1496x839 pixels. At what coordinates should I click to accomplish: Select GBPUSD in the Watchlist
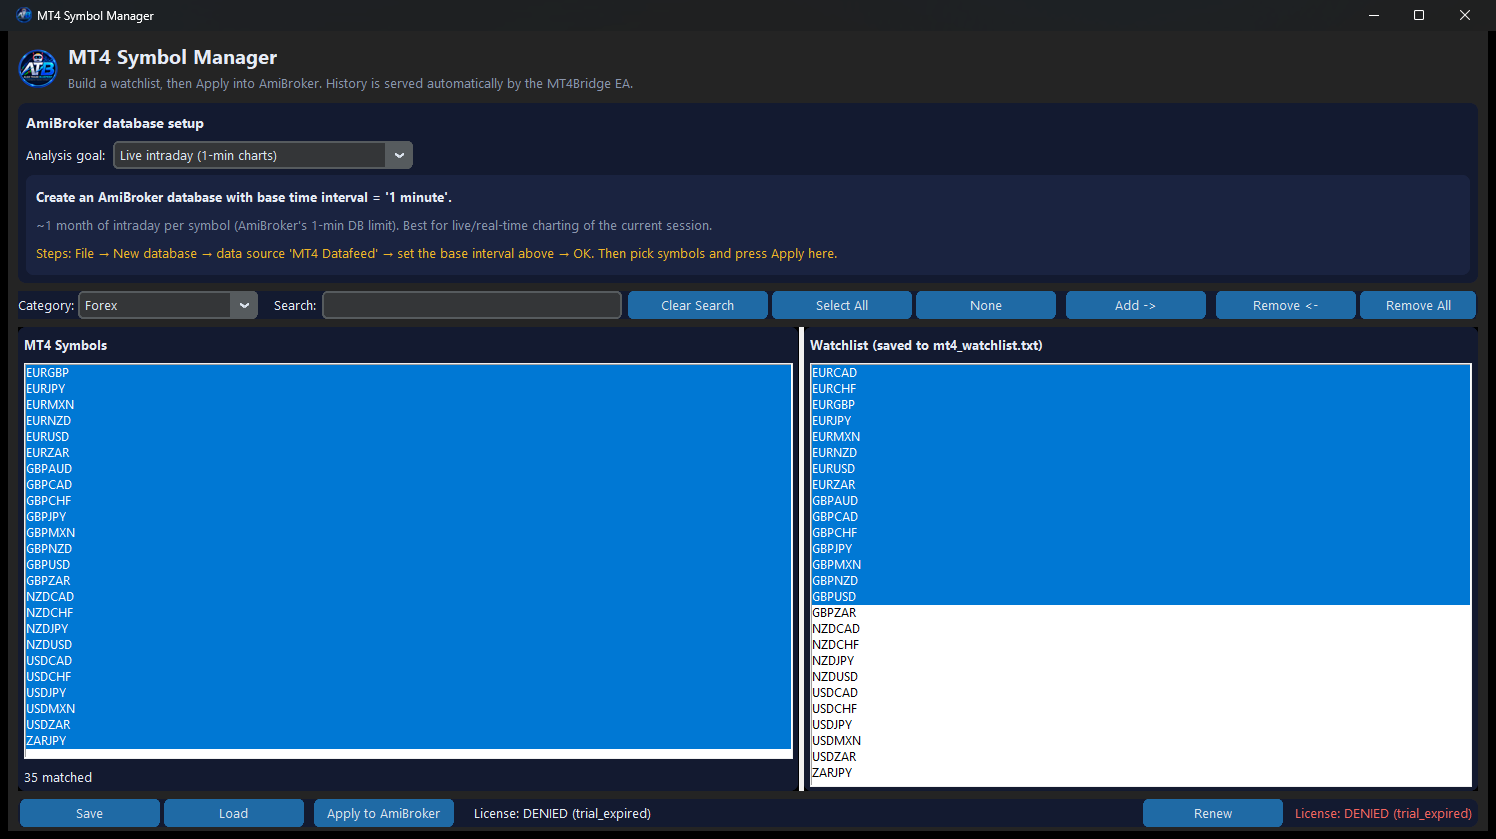[x=1141, y=597]
